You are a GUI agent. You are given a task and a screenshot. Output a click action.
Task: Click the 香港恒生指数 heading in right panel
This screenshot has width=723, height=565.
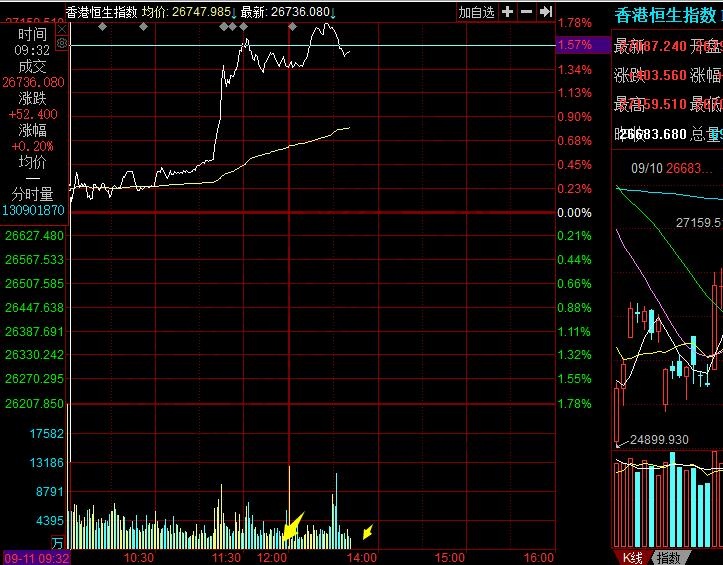click(664, 15)
